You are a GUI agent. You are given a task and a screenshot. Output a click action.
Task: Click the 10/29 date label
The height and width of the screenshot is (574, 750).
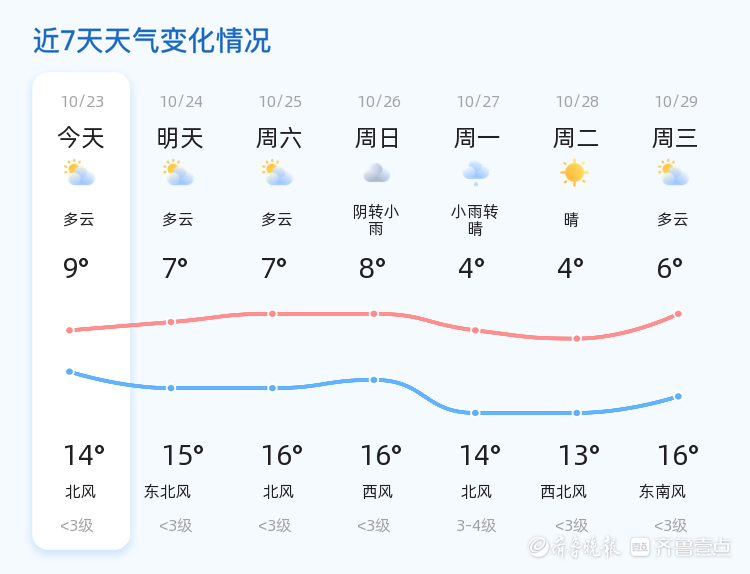(x=676, y=102)
